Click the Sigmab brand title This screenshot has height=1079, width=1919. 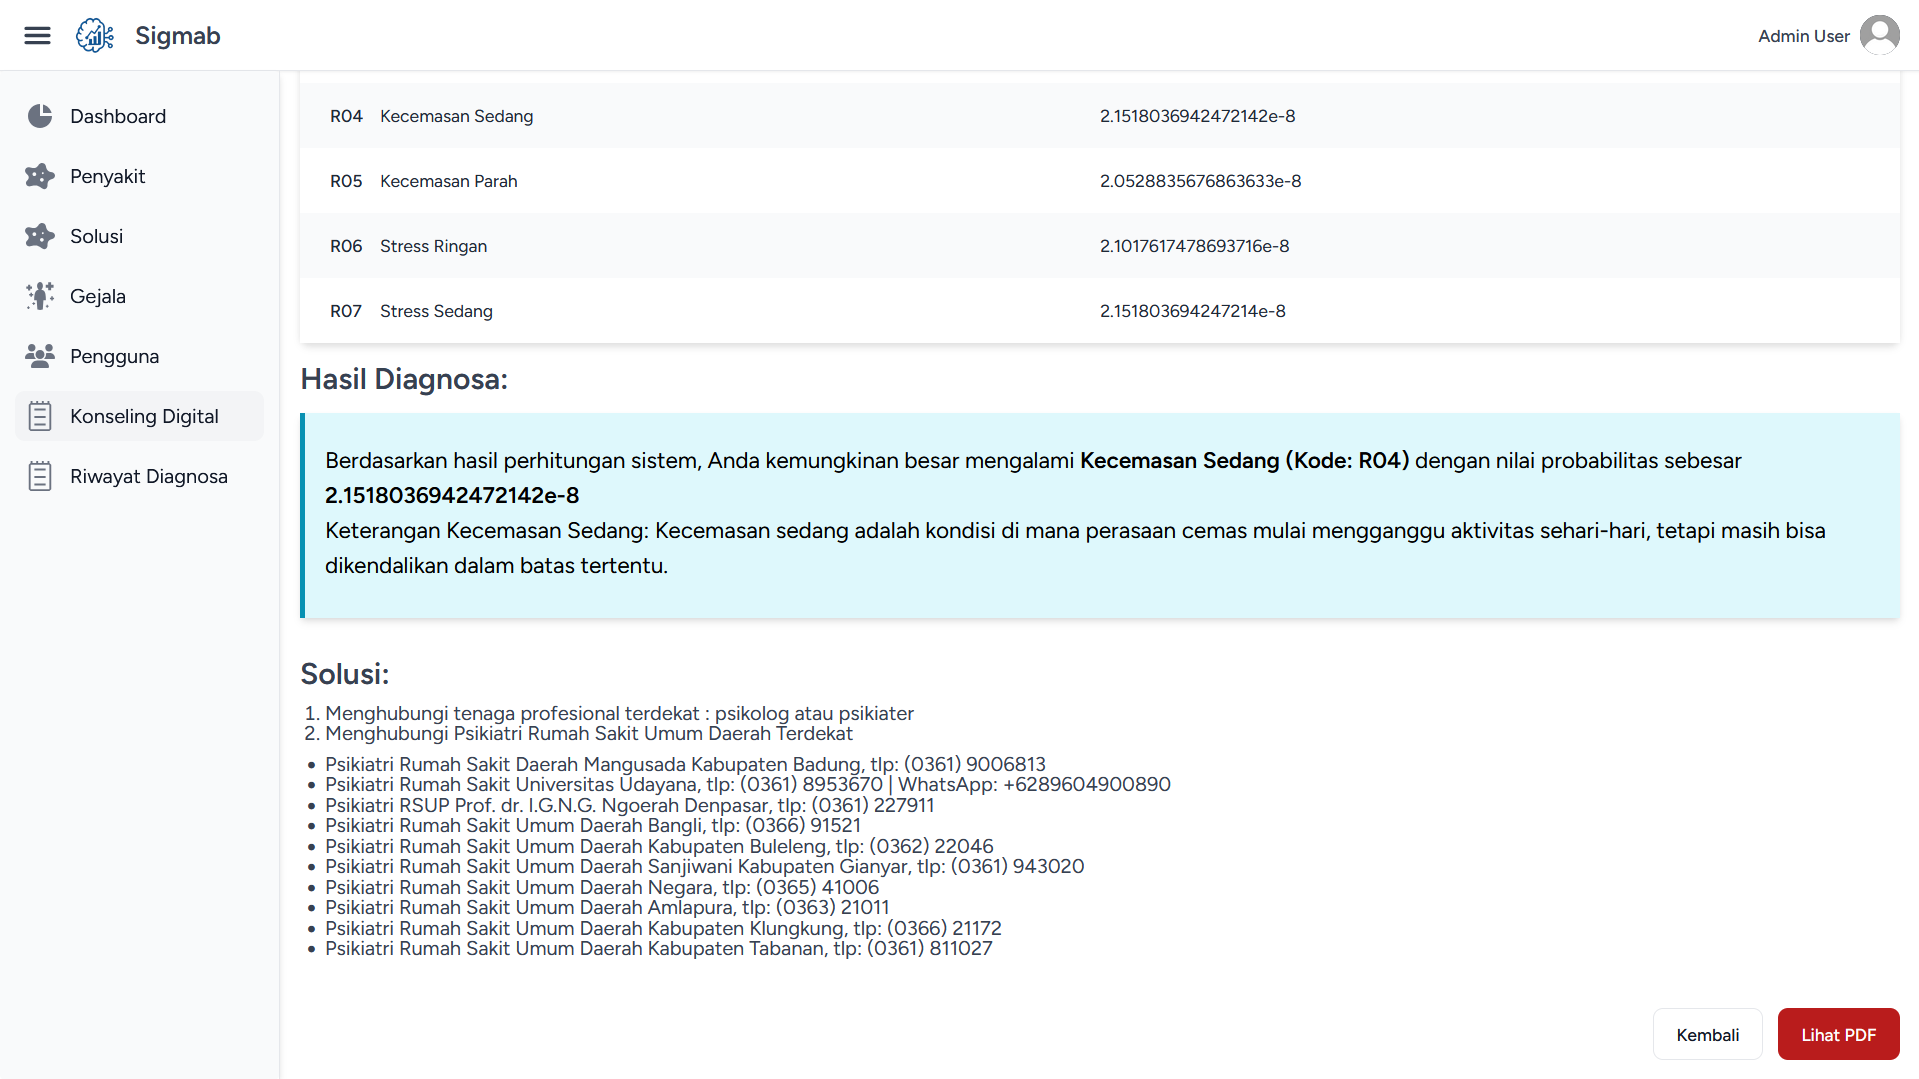(177, 36)
